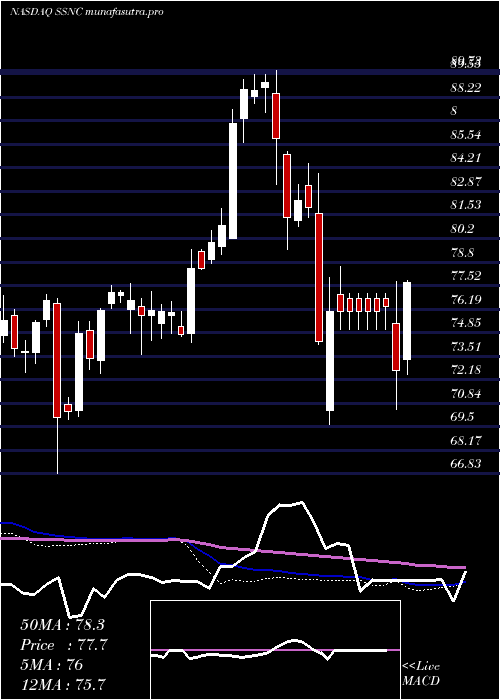Click the 84.21 price axis label

coord(465,158)
